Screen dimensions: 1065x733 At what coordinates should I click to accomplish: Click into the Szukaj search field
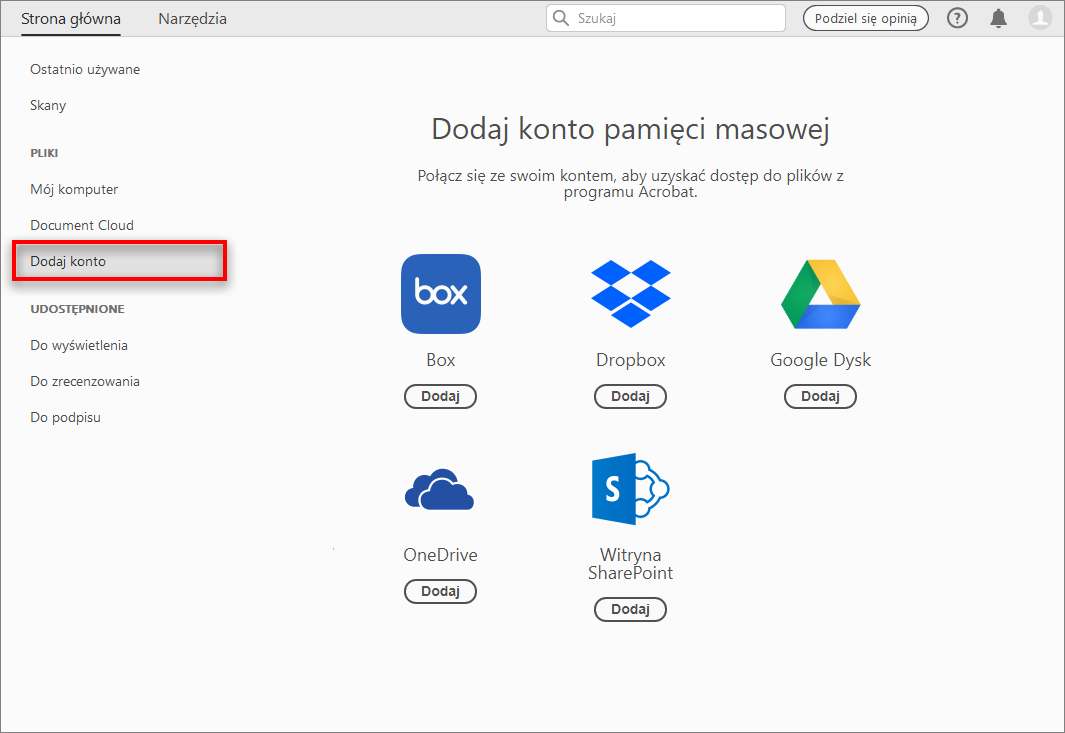click(675, 18)
